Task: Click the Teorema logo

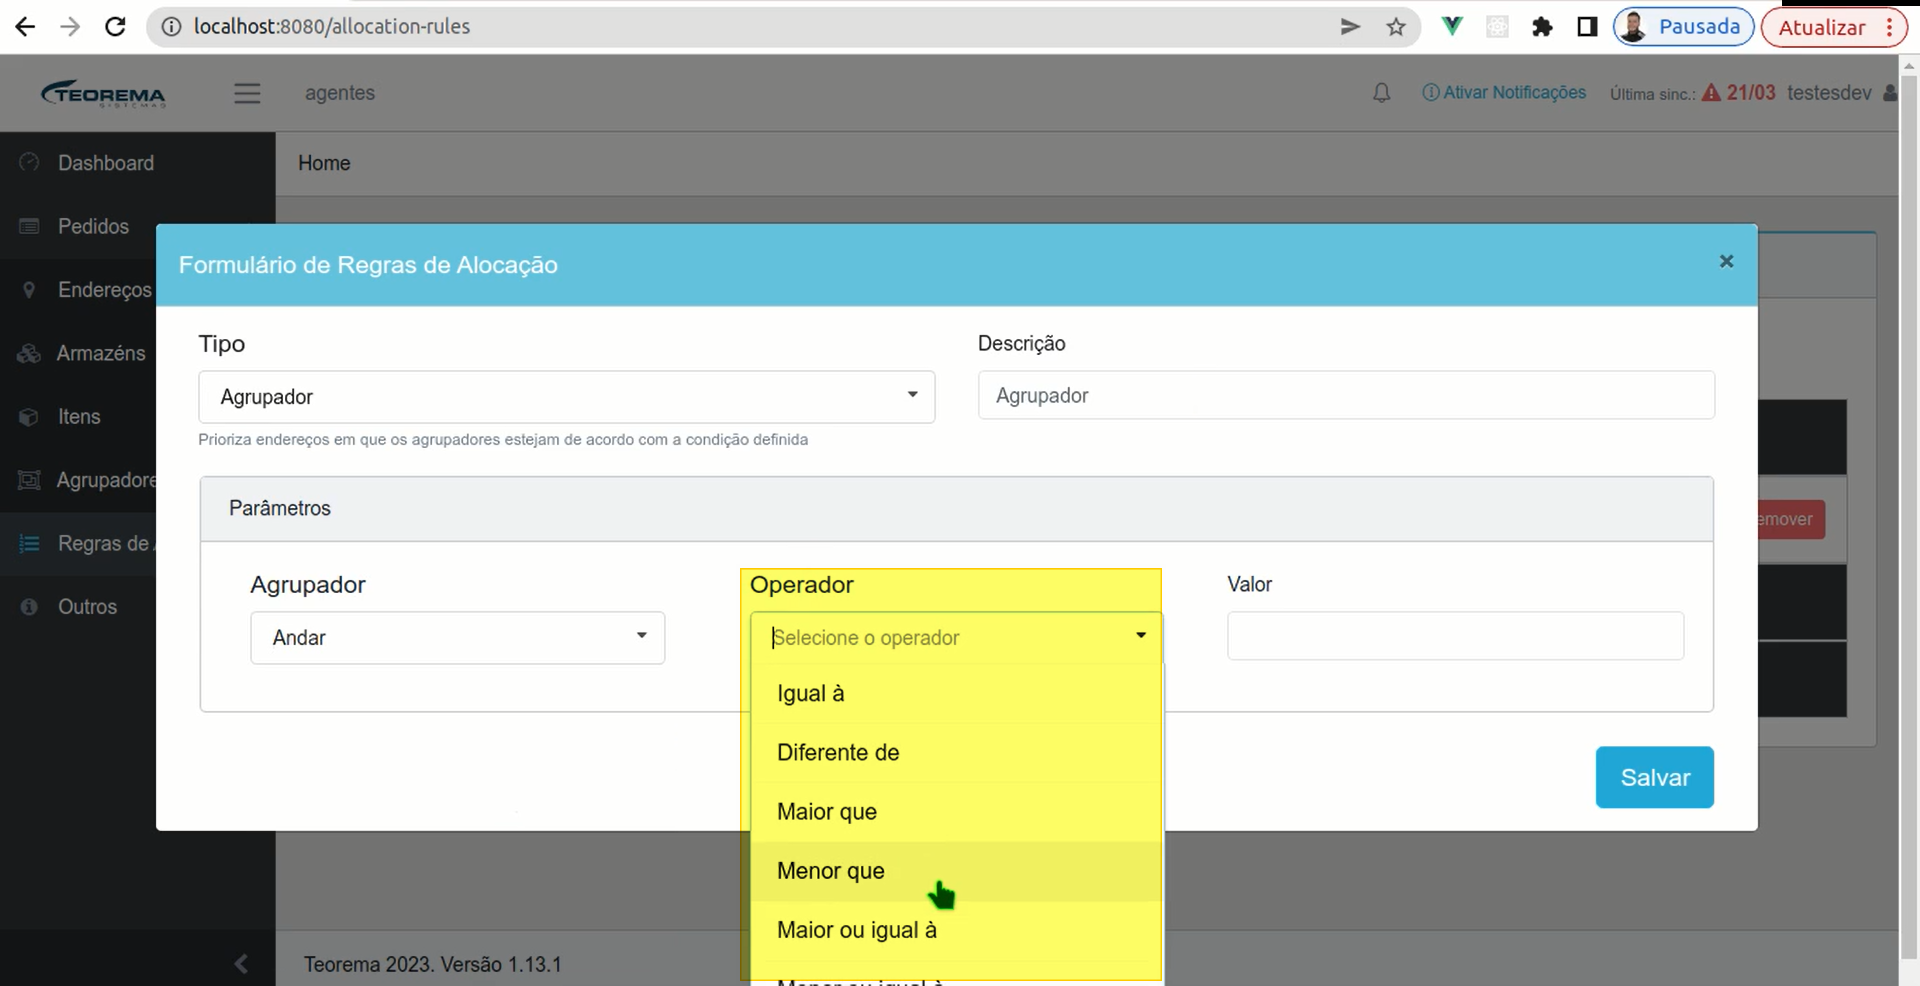Action: [103, 93]
